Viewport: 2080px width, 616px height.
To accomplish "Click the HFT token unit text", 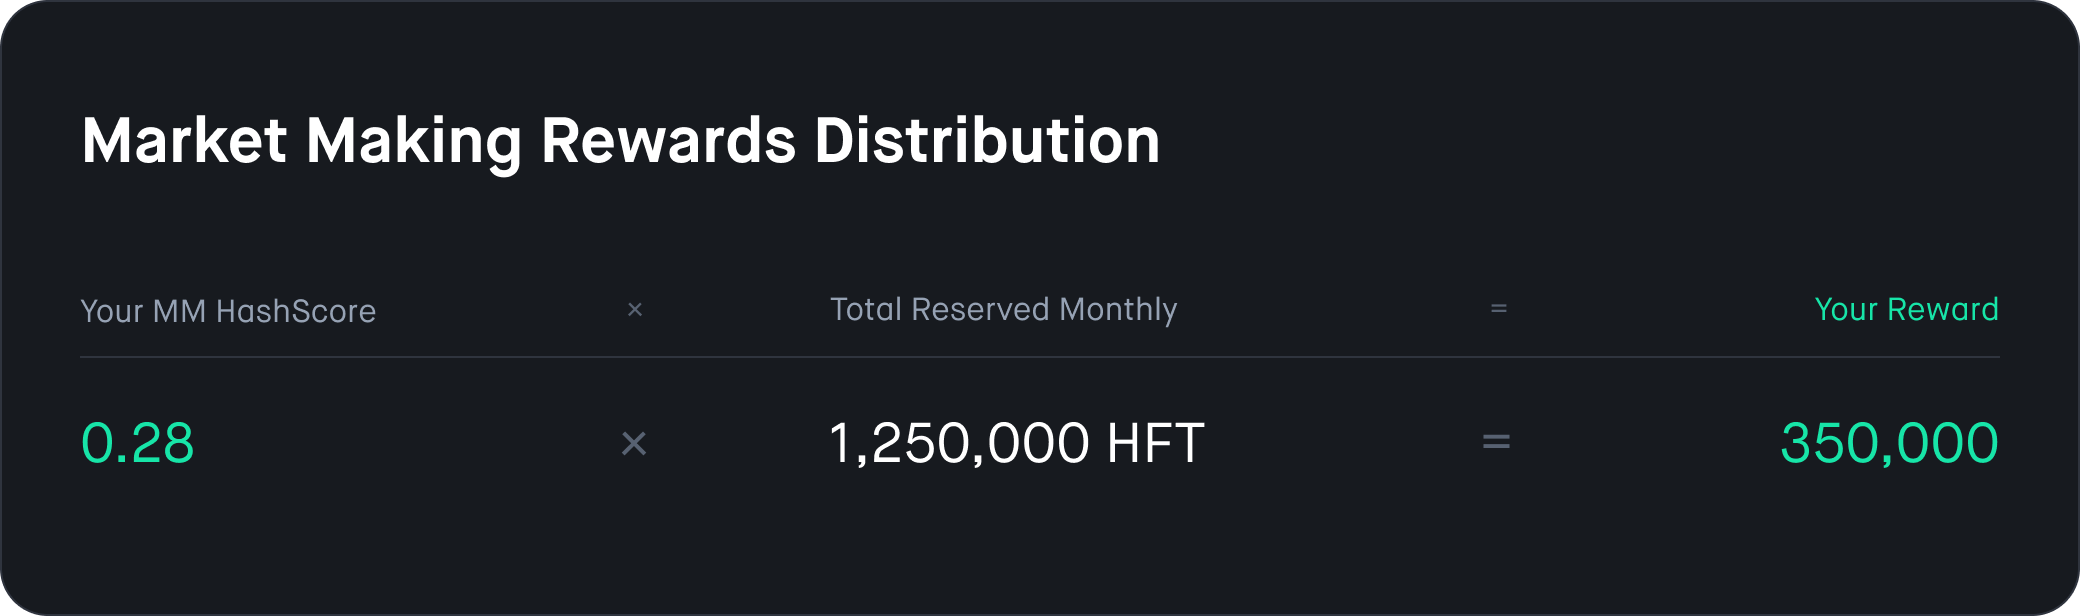I will click(1155, 443).
